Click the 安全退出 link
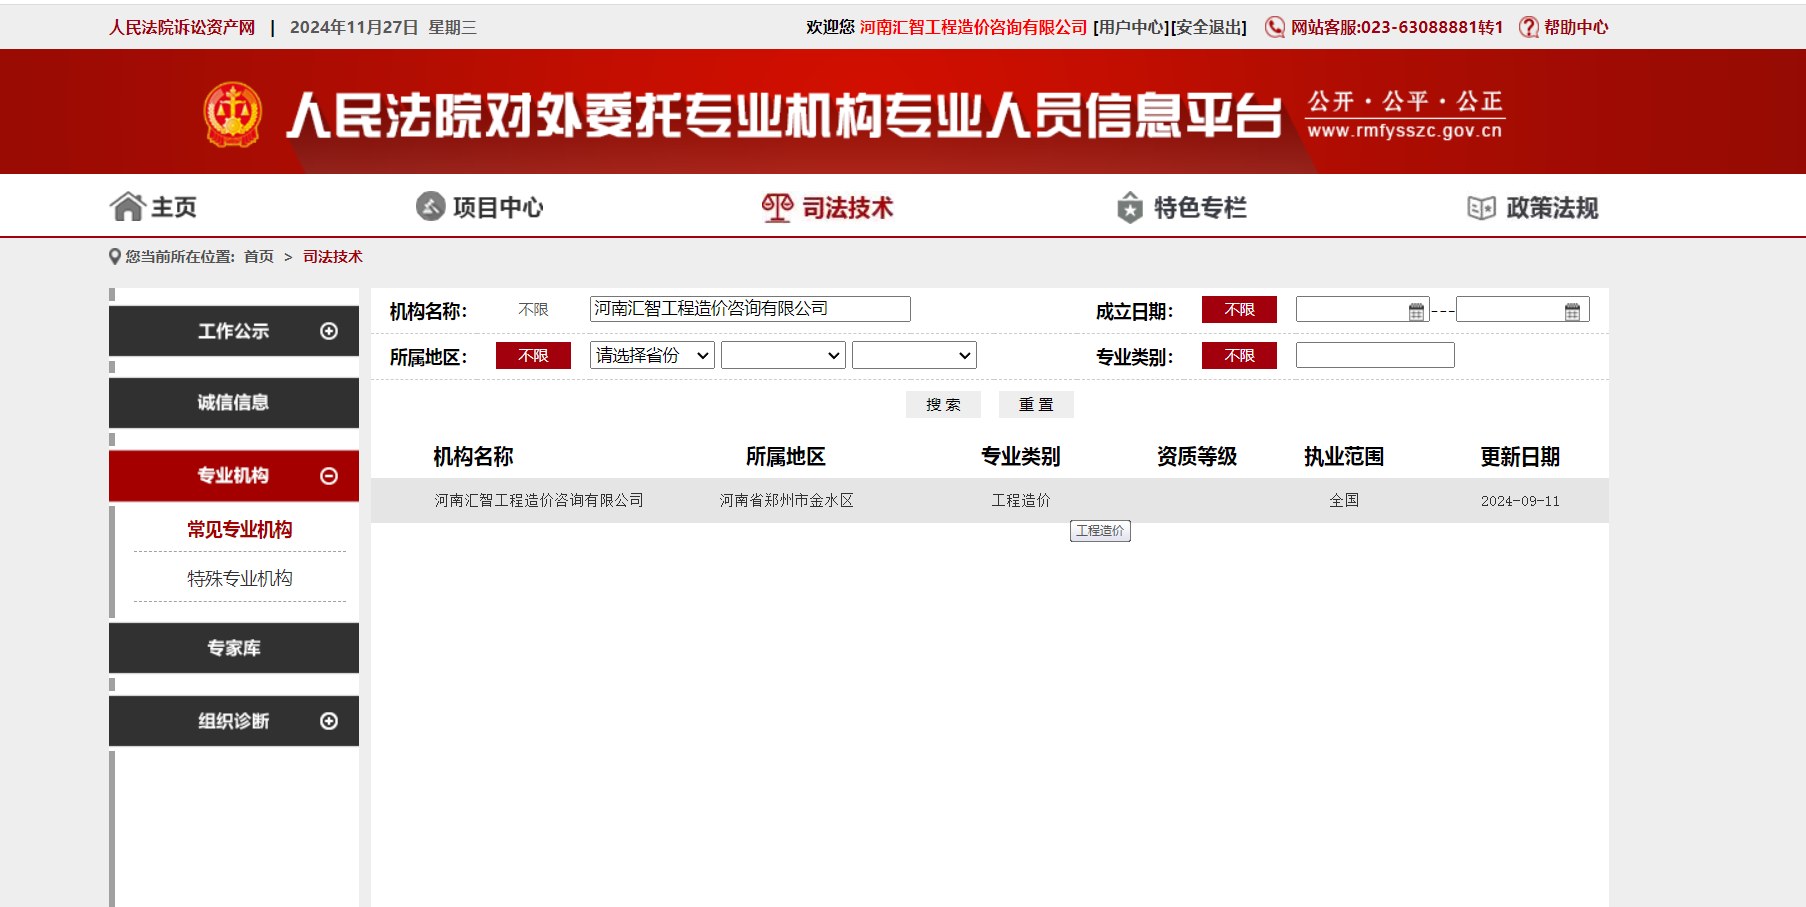 (x=1208, y=27)
